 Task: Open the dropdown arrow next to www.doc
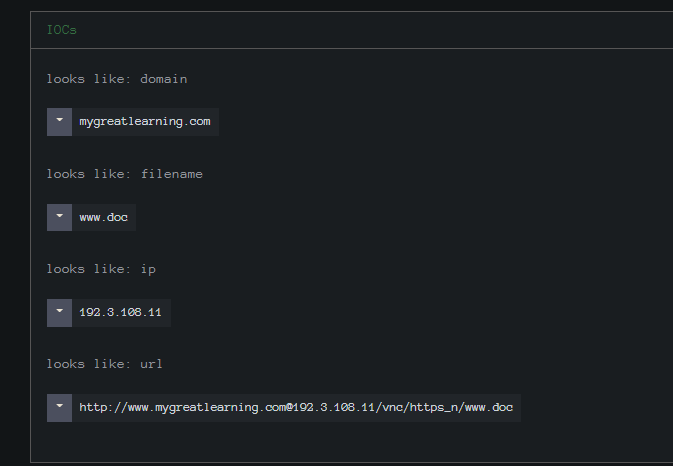tap(59, 218)
